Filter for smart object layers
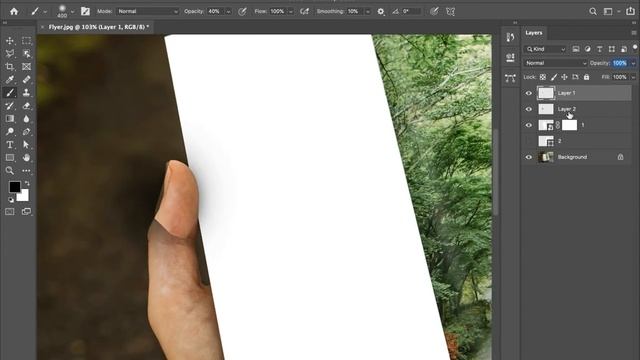 point(623,49)
